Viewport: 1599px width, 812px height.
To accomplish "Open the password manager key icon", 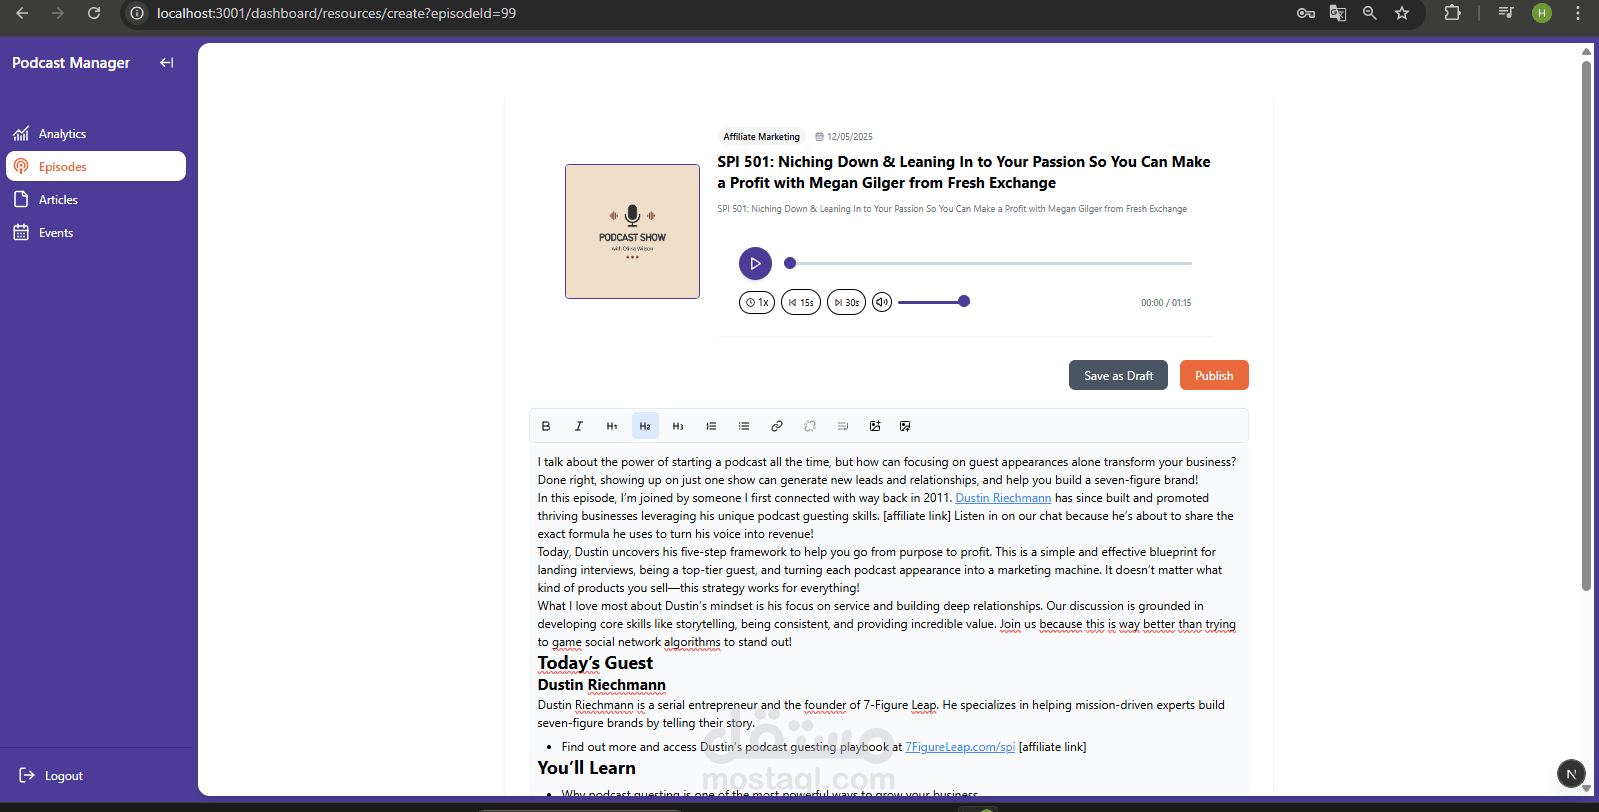I will [x=1306, y=13].
